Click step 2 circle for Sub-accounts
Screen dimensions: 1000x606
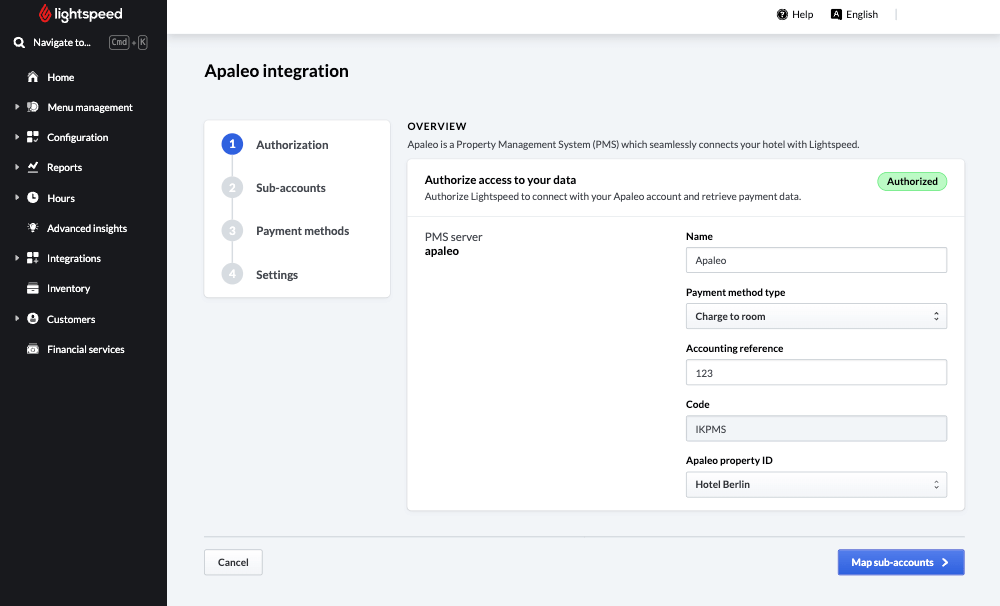coord(232,188)
